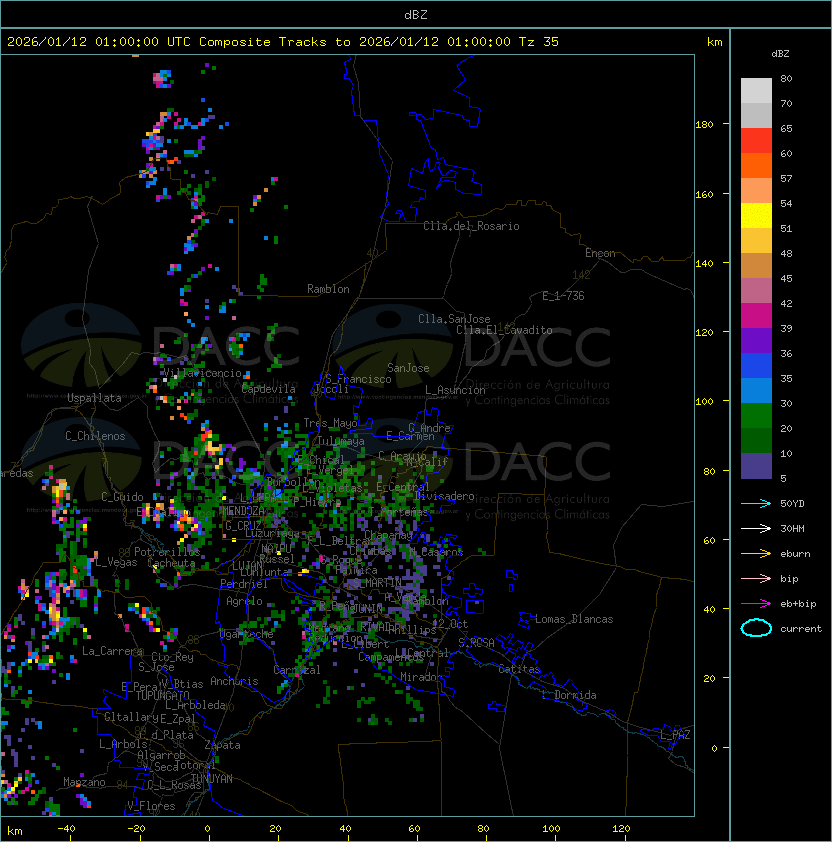
Task: Pick the magenta swatch below 42 dBZ
Action: [756, 316]
